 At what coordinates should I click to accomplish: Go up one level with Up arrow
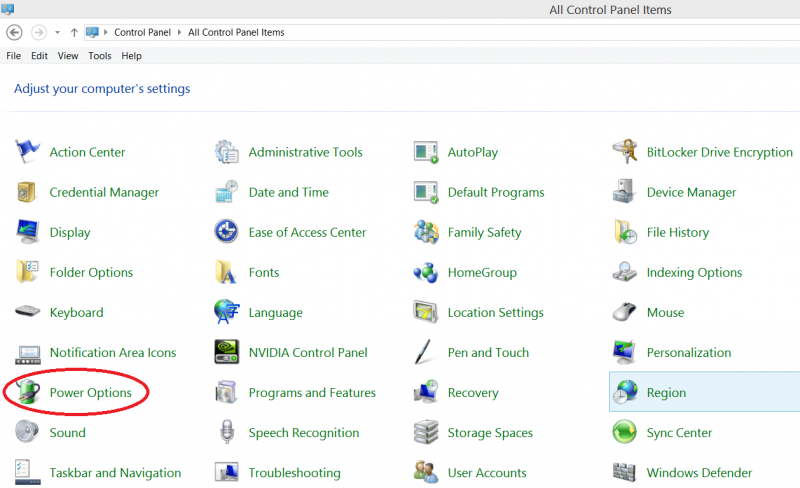[74, 32]
